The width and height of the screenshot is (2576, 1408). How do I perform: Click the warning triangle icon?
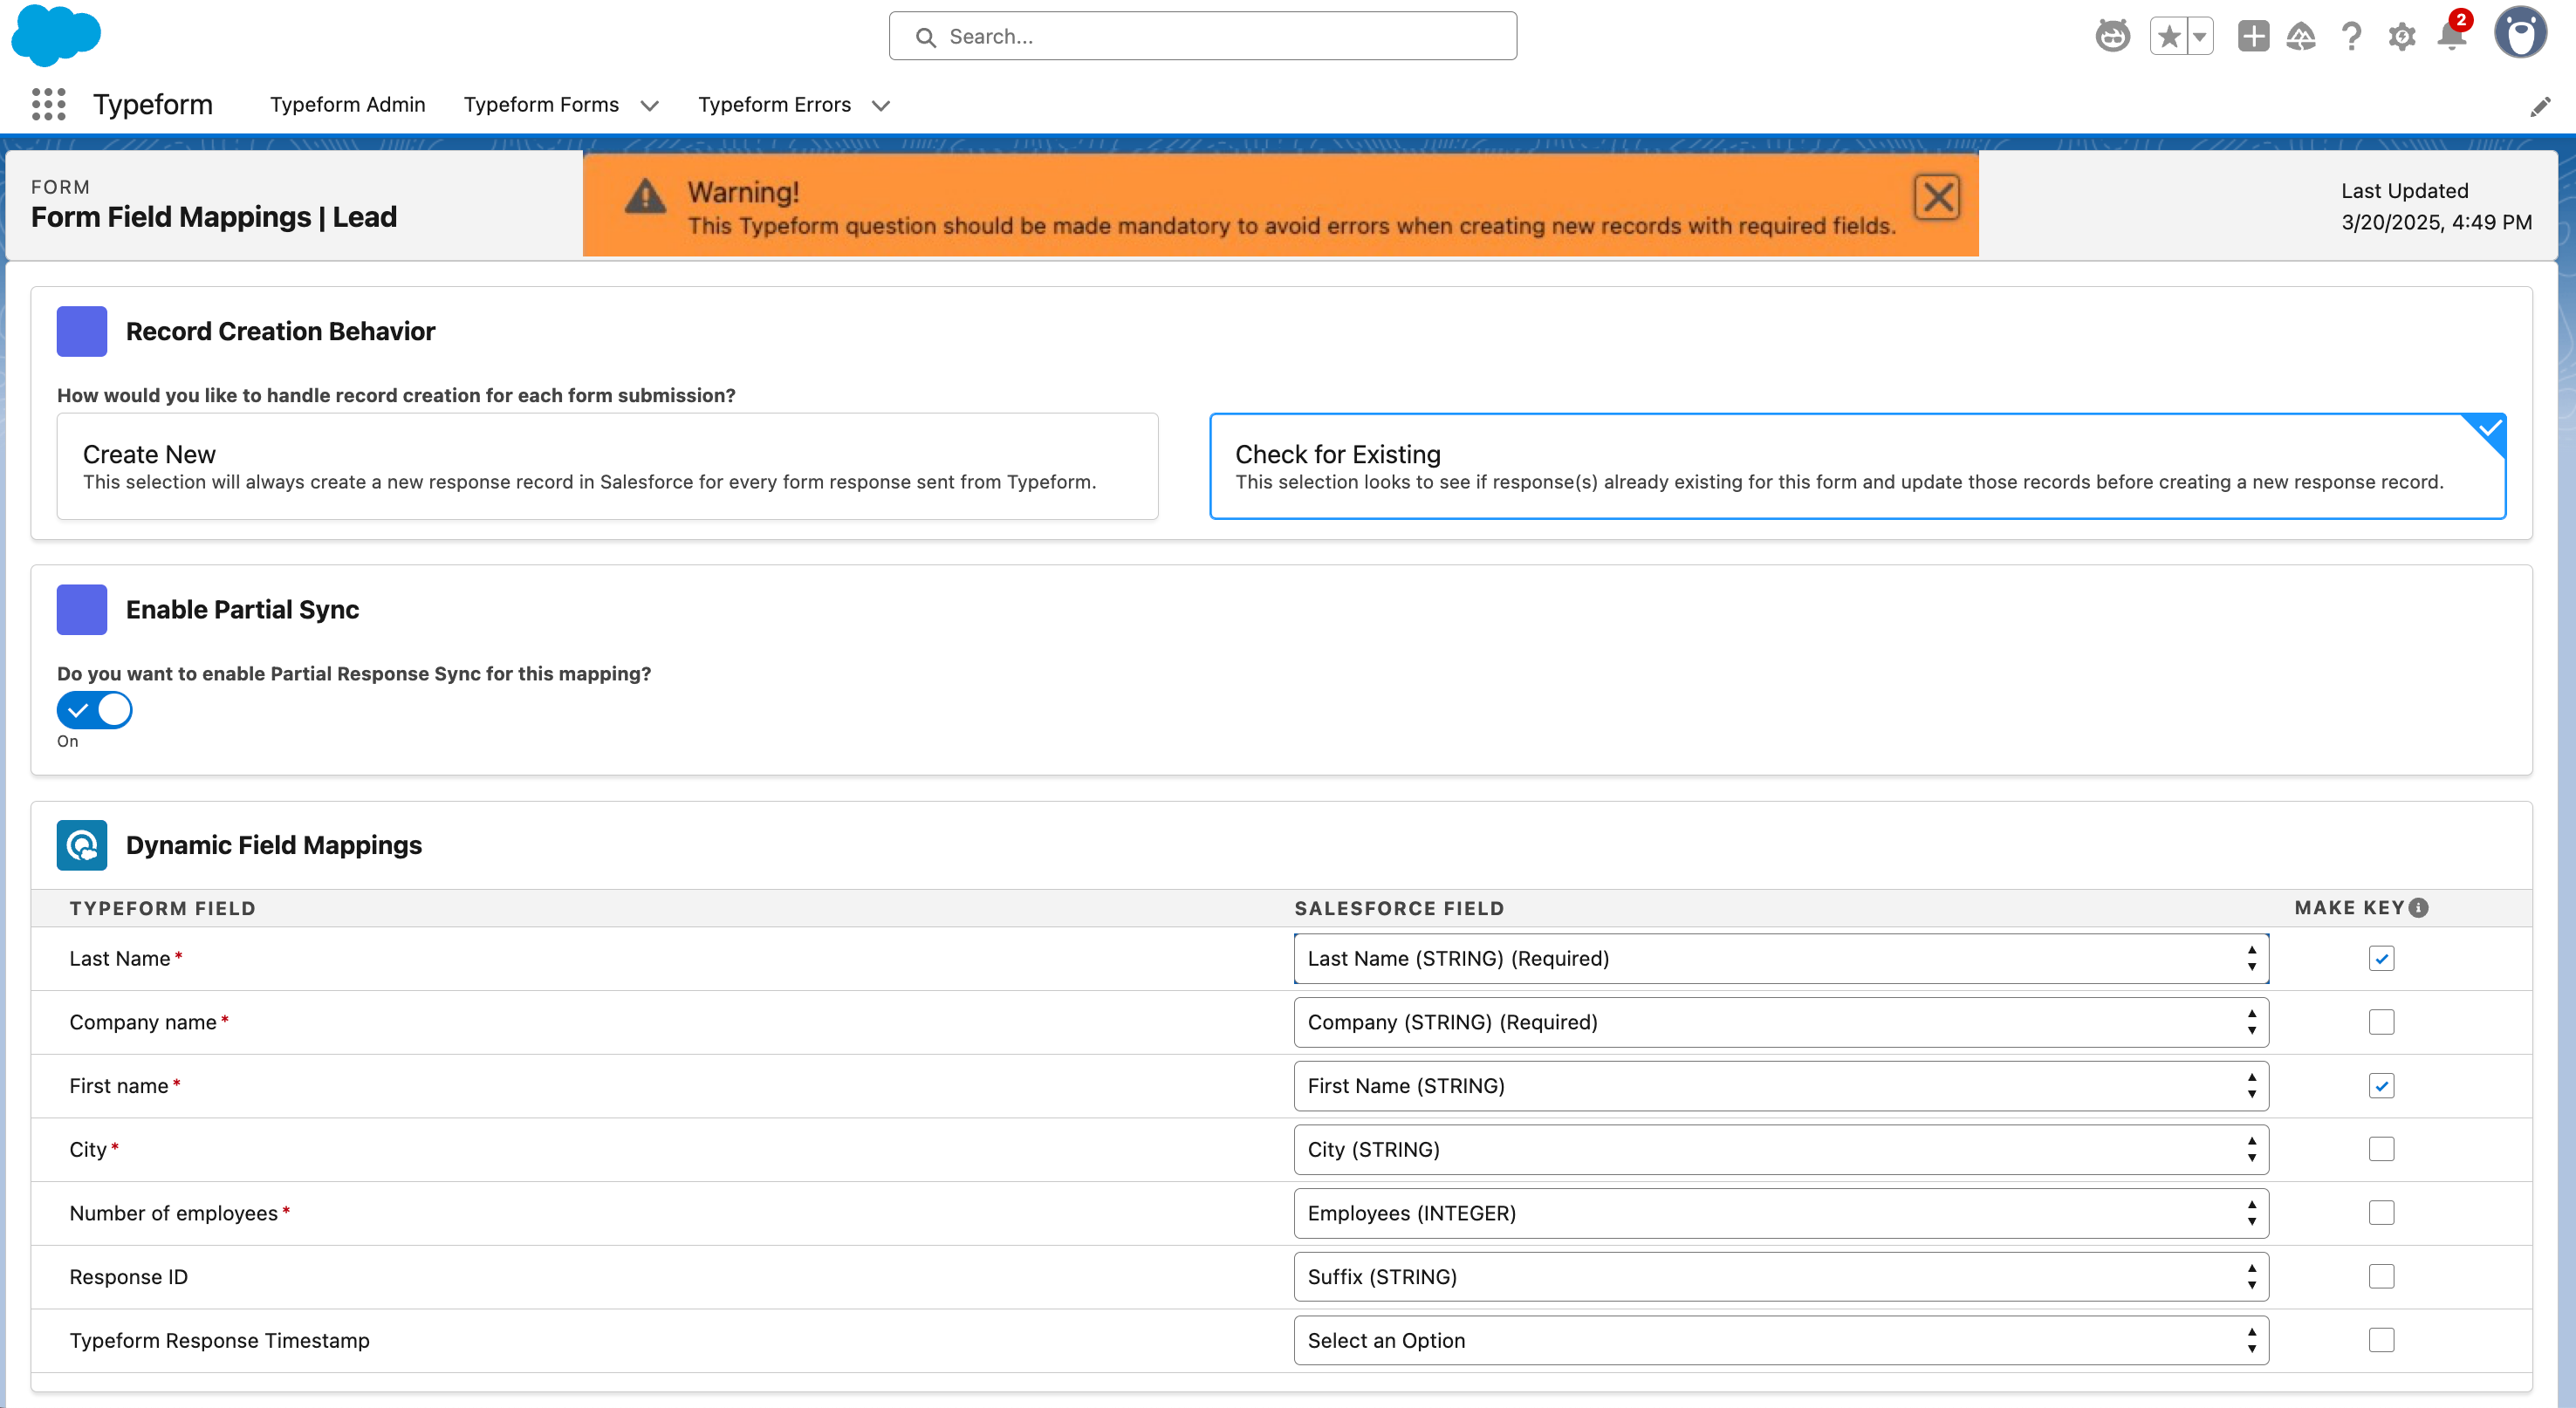pos(645,196)
